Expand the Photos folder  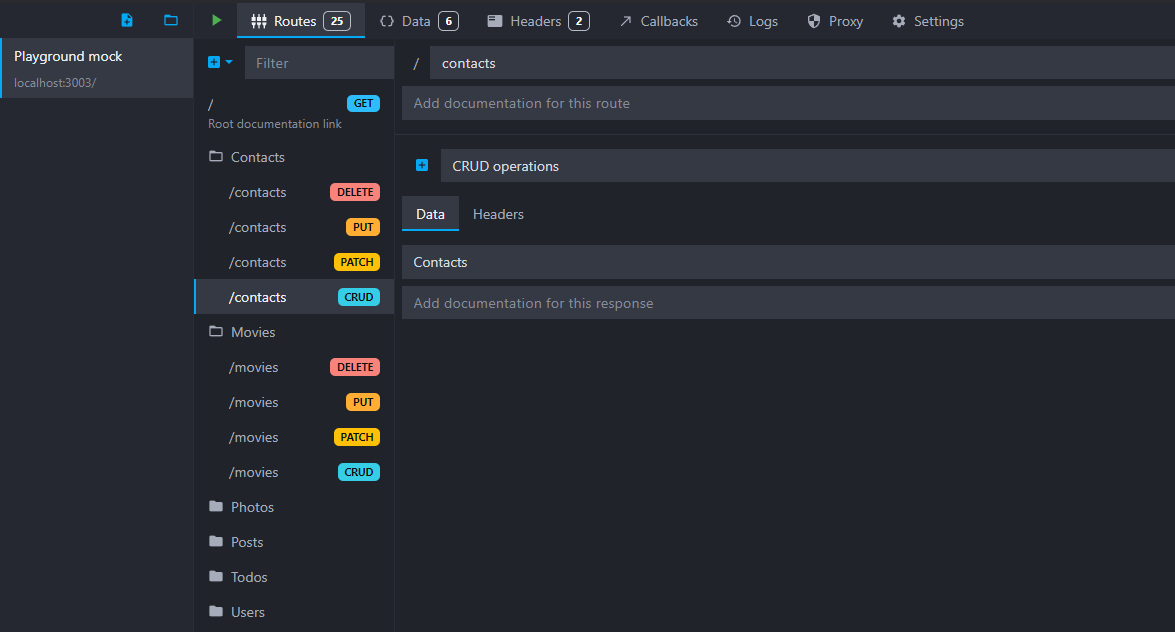point(252,507)
